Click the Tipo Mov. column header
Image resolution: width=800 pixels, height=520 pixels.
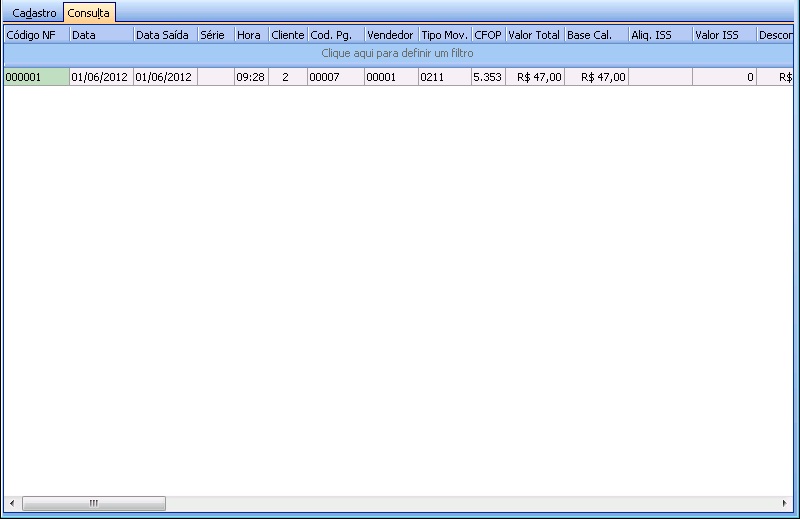point(444,34)
